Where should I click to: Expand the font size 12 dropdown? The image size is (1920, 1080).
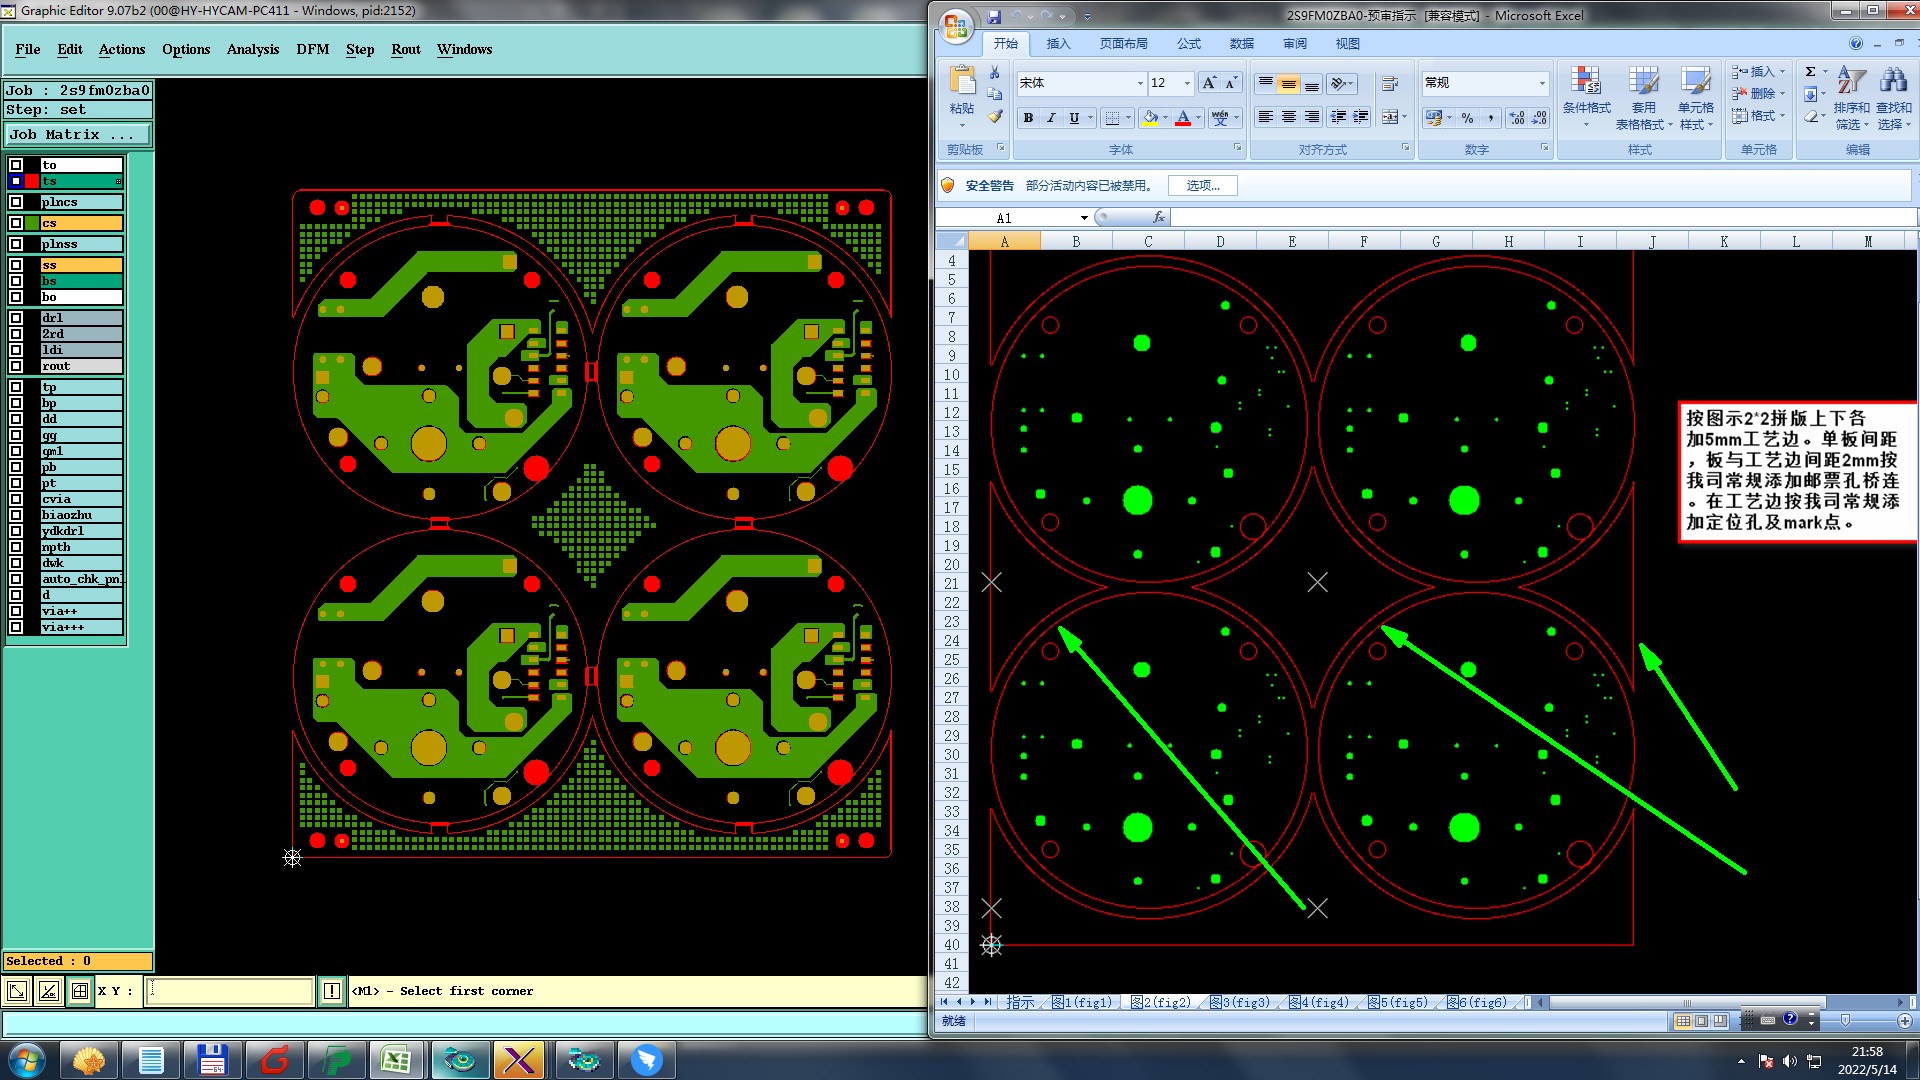tap(1187, 83)
